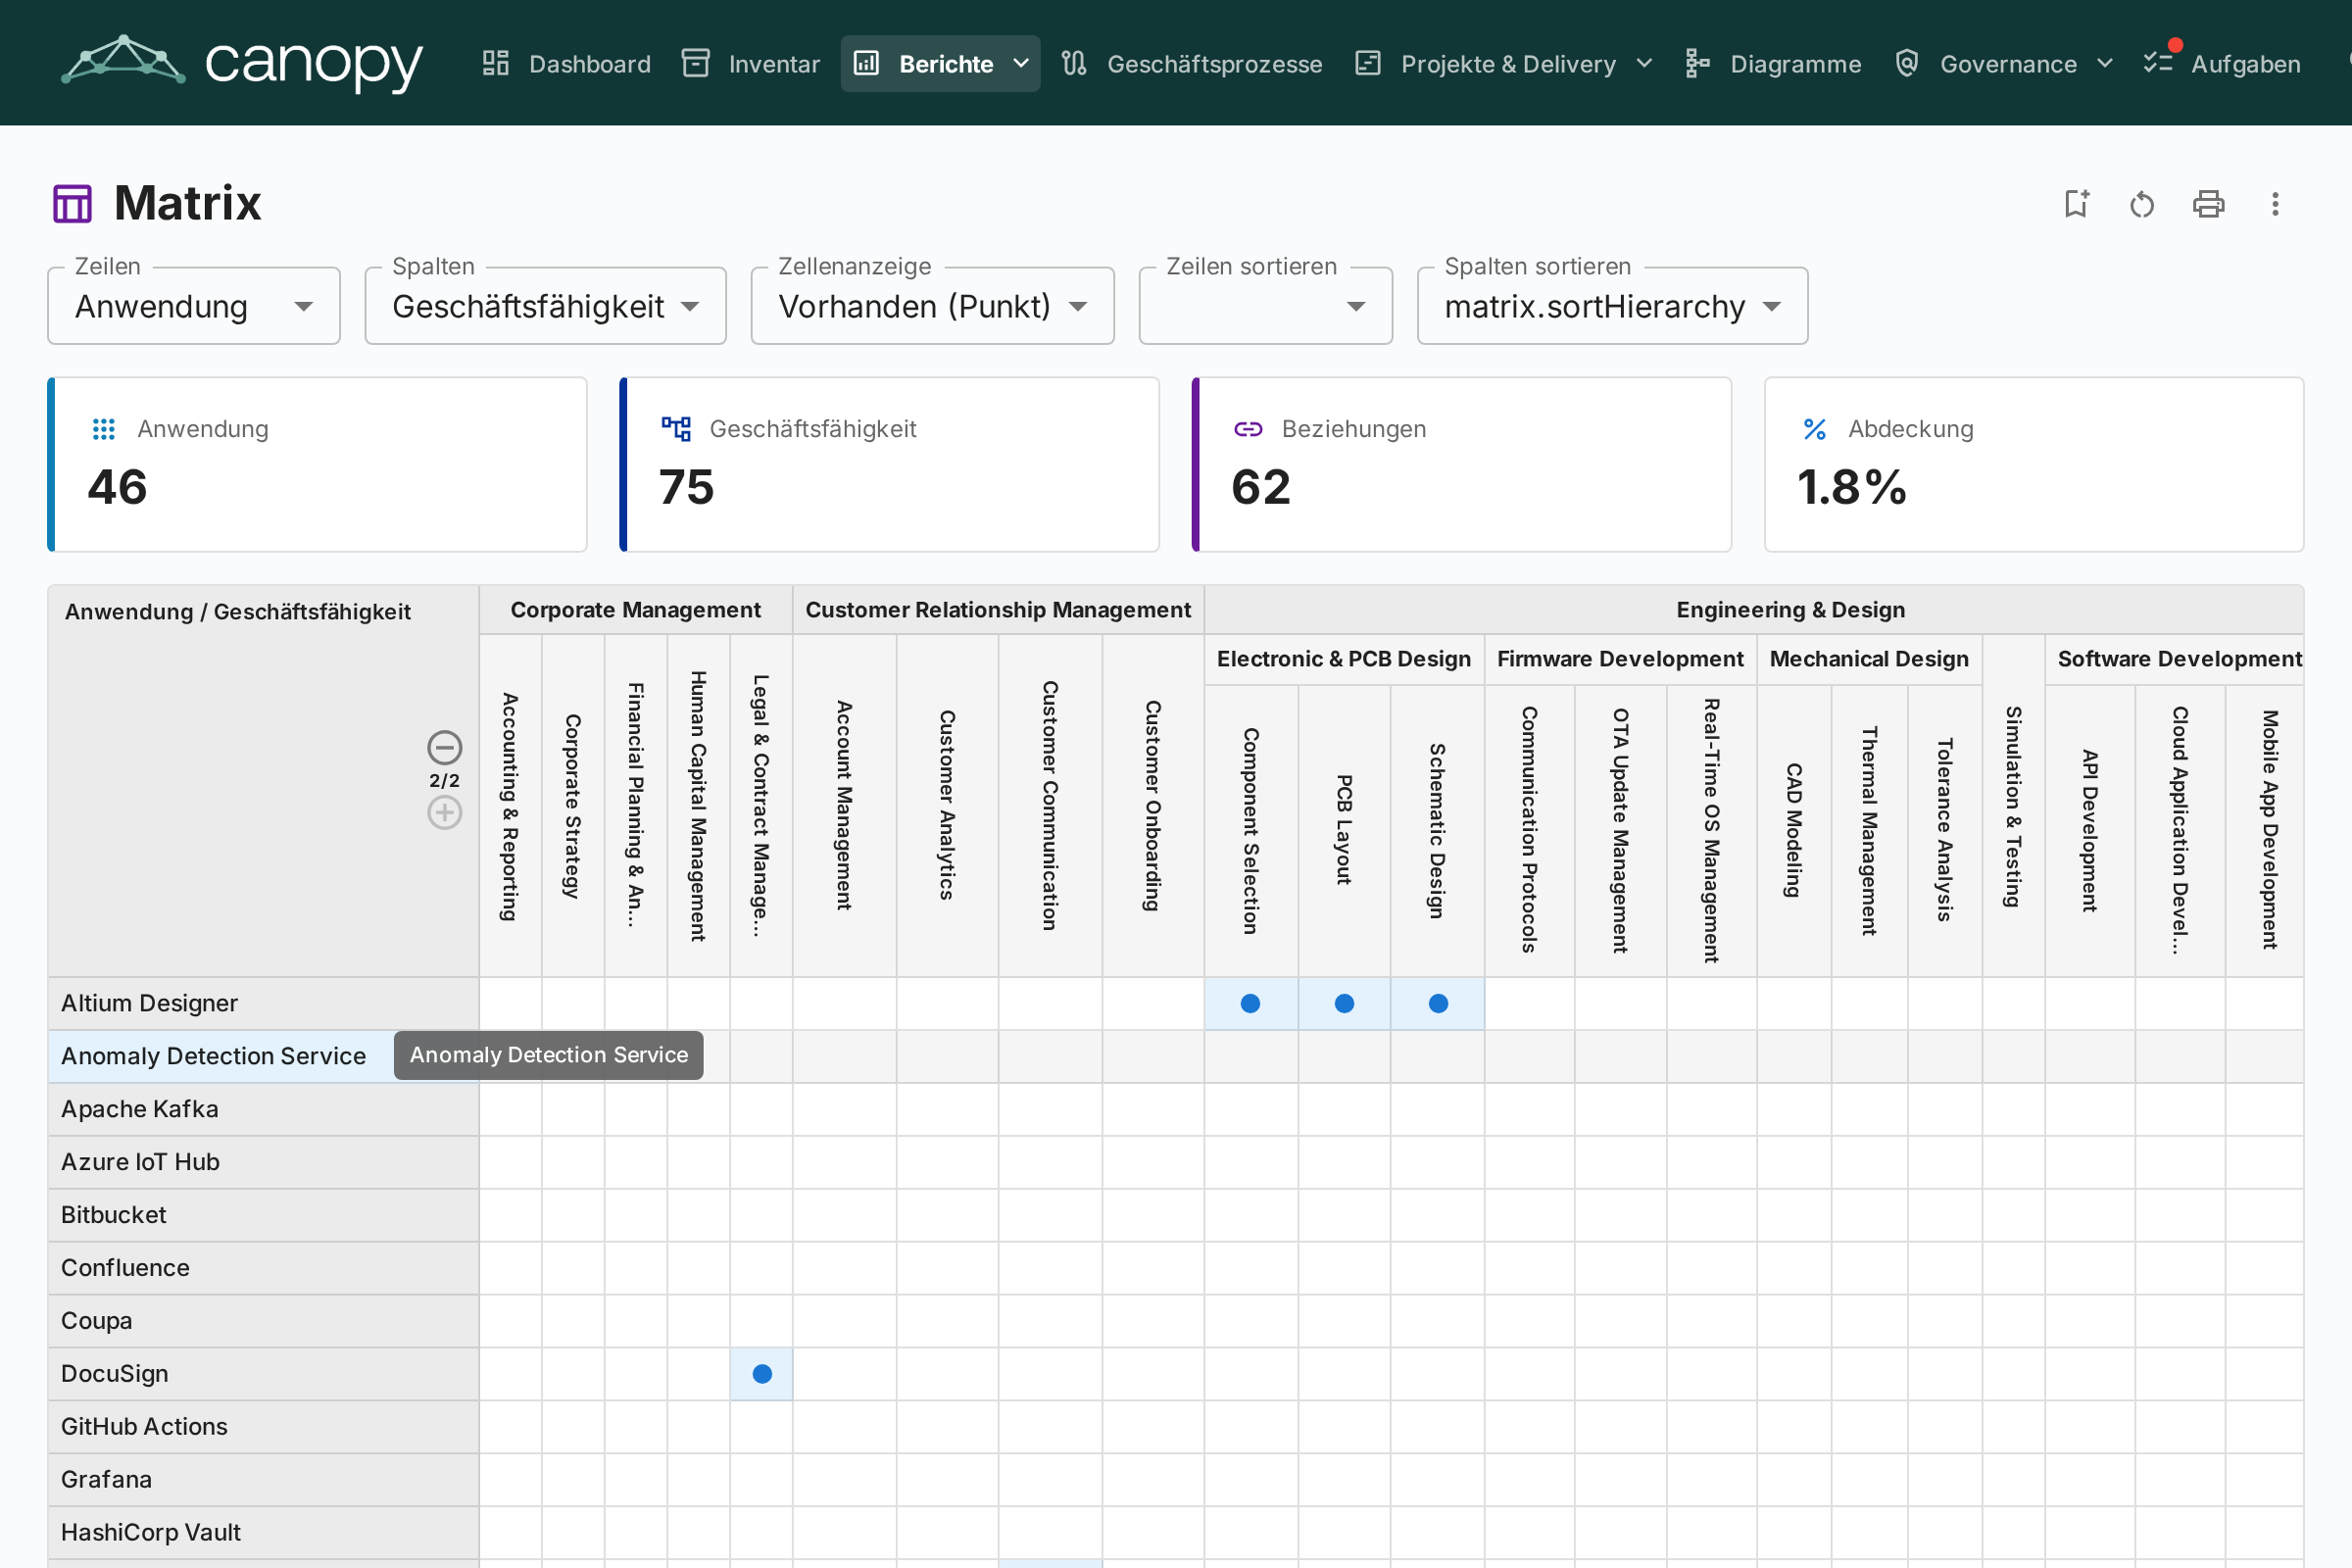This screenshot has height=1568, width=2352.
Task: Select the Altium Designer row
Action: coord(264,1004)
